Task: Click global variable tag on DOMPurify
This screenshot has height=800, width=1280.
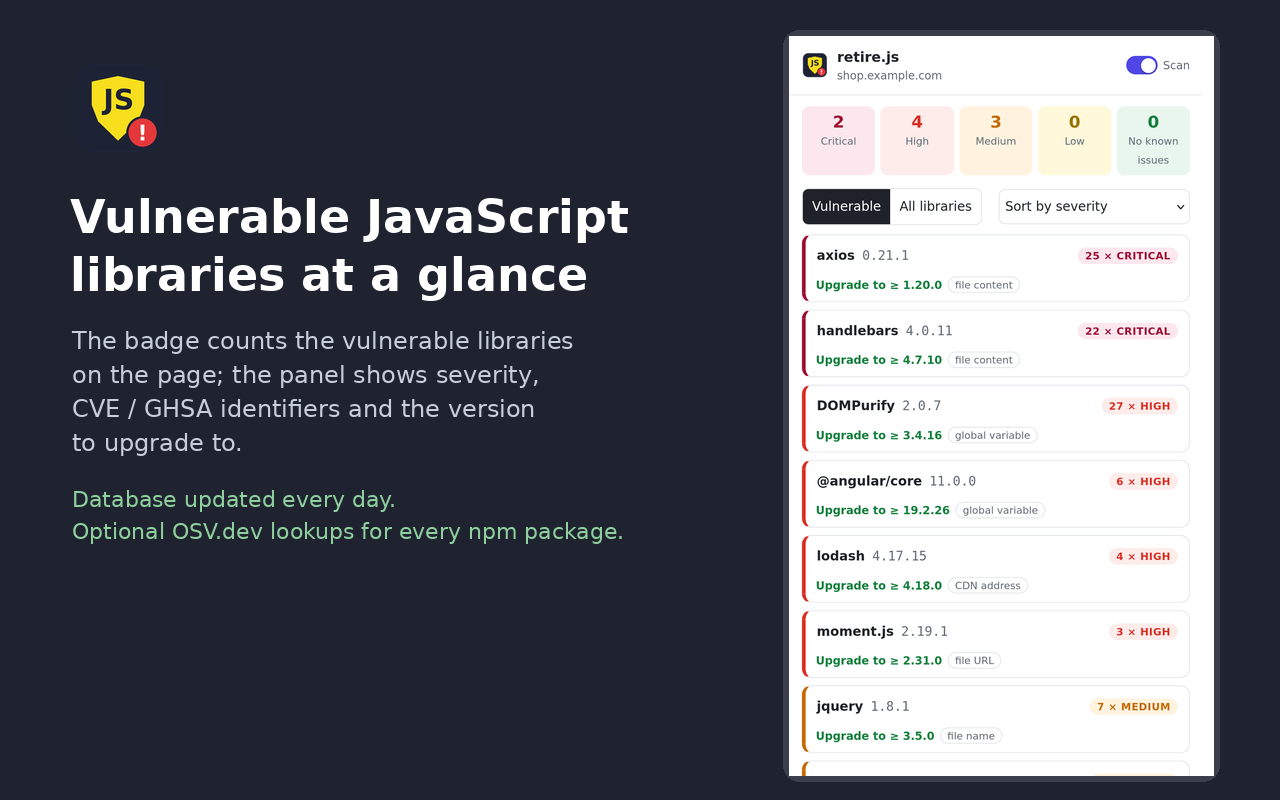Action: (x=992, y=435)
